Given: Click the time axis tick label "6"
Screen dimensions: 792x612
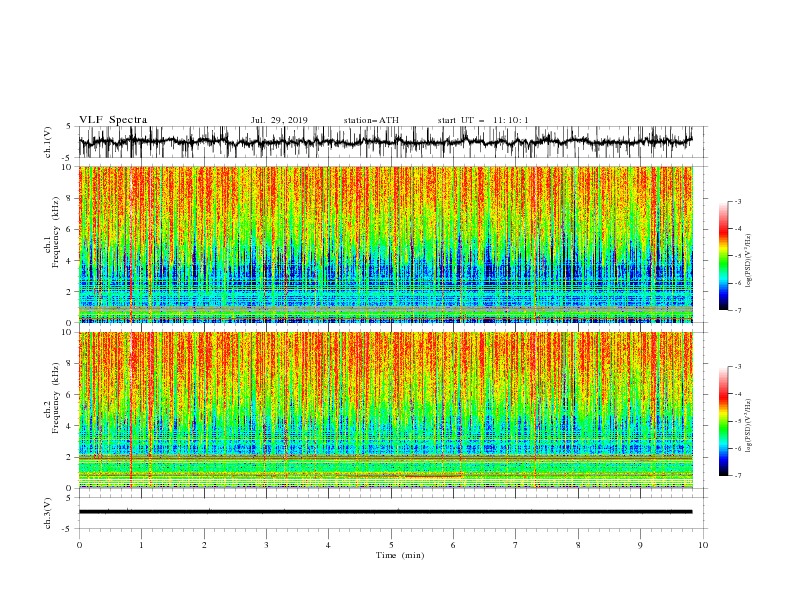Looking at the screenshot, I should coord(453,545).
